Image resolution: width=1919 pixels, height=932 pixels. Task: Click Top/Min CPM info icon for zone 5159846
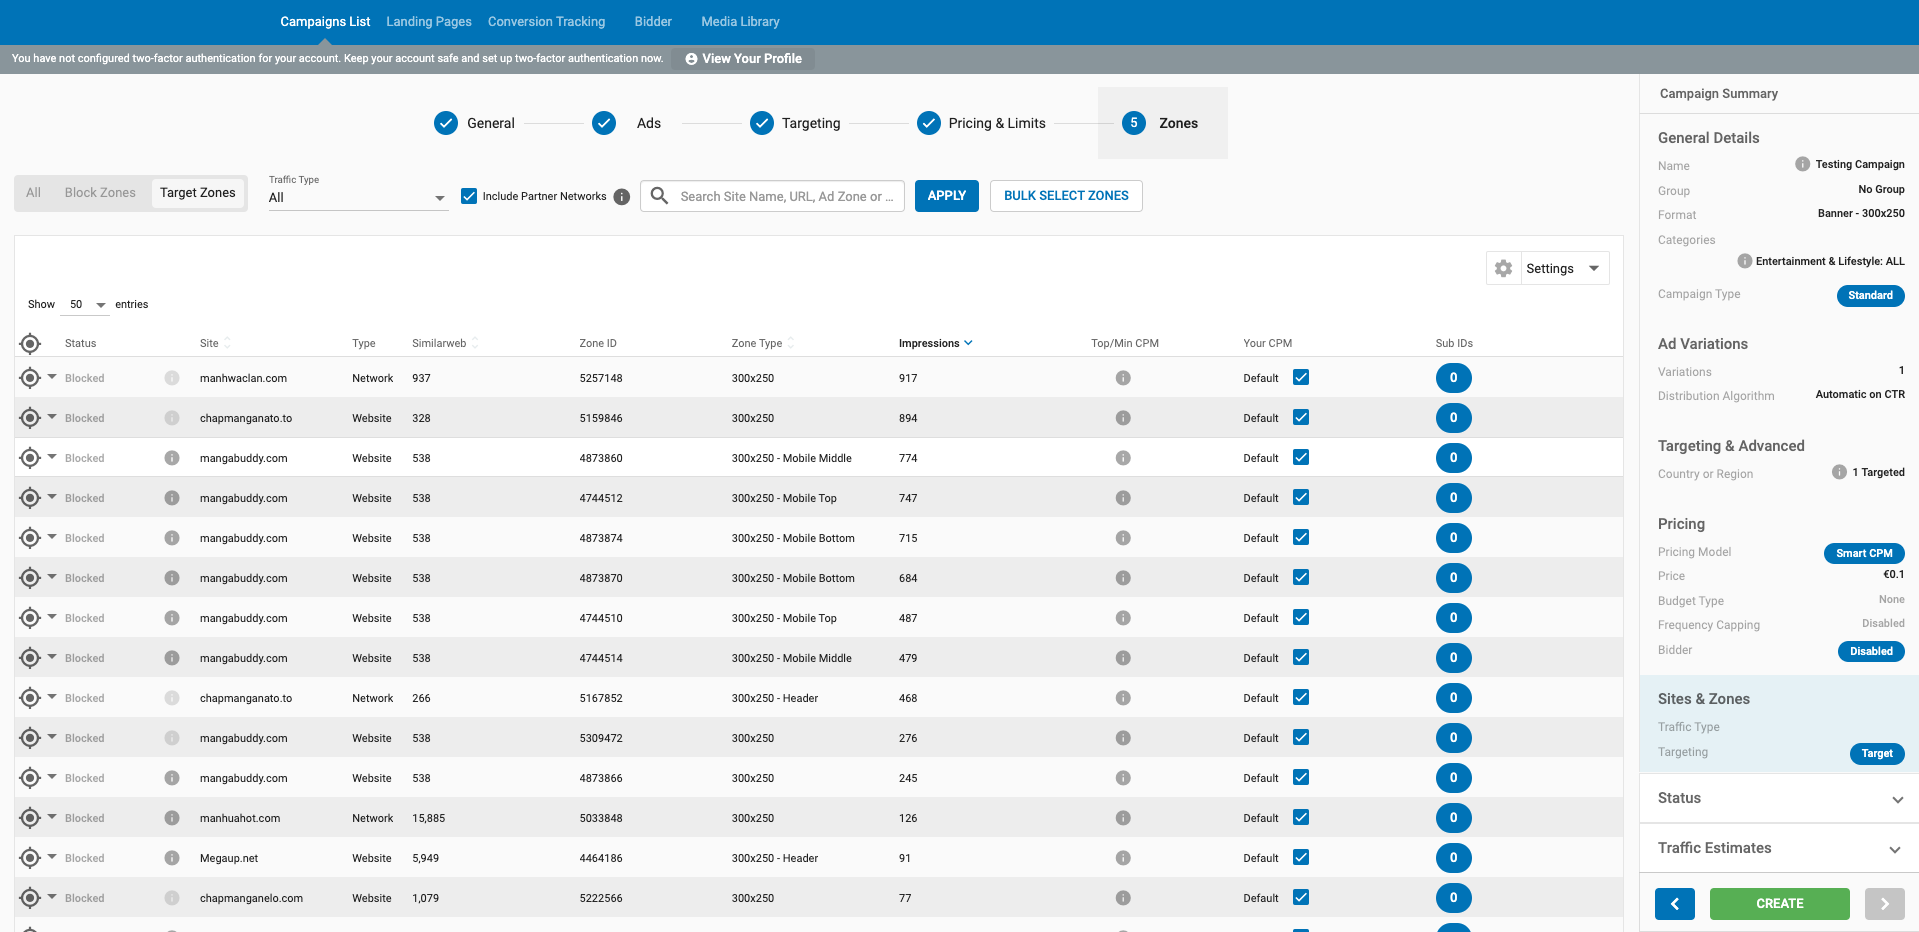(1123, 418)
